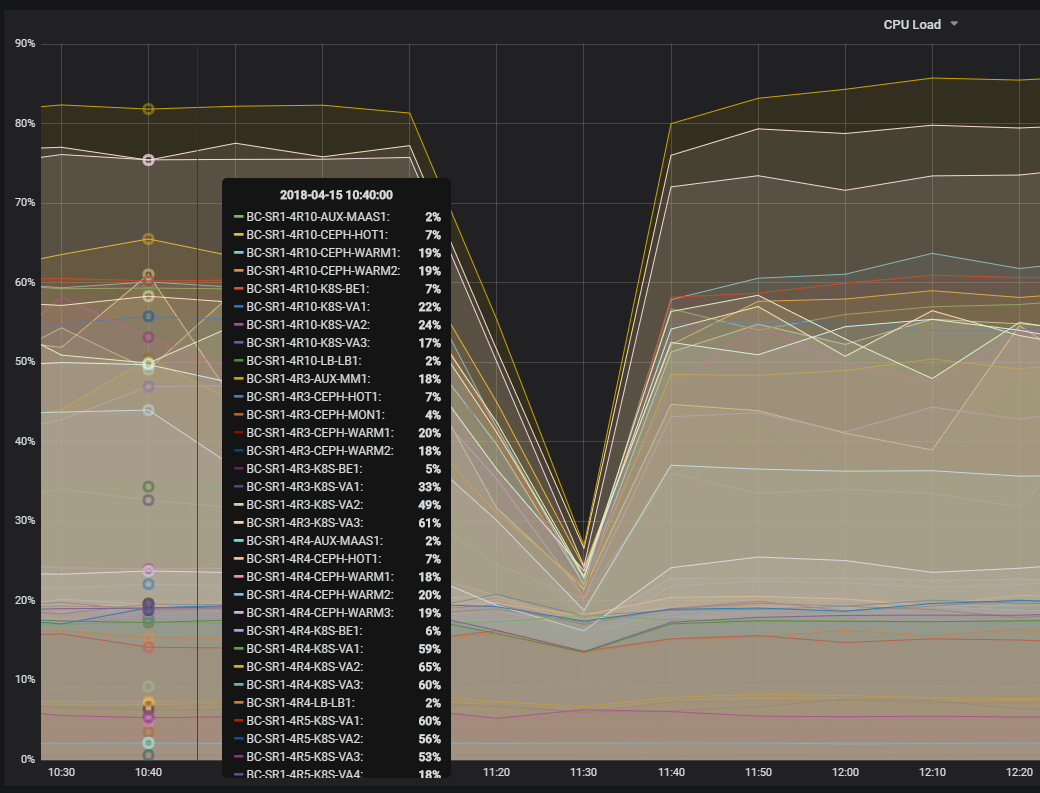This screenshot has width=1040, height=793.
Task: Click the BC-SR1-4R10-CEPH-WARM2 tooltip row
Action: (x=337, y=271)
